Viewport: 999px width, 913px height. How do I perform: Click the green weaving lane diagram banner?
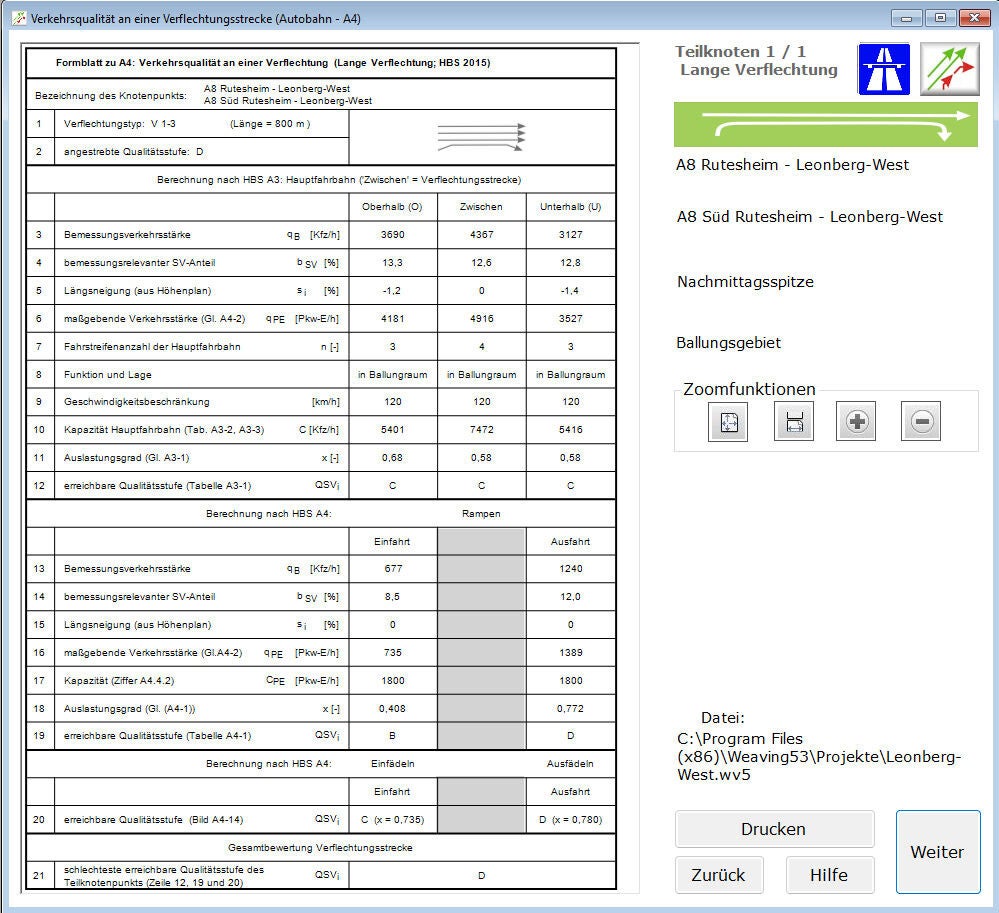pos(825,125)
